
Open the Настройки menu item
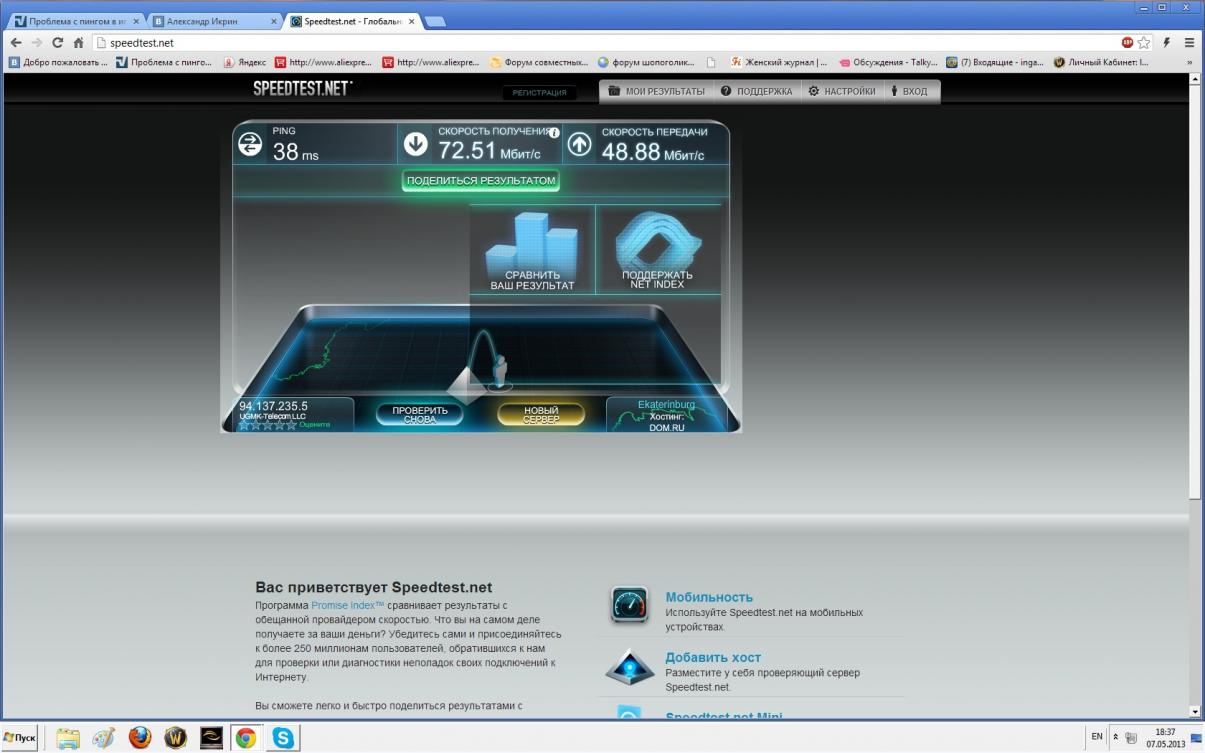(x=841, y=92)
